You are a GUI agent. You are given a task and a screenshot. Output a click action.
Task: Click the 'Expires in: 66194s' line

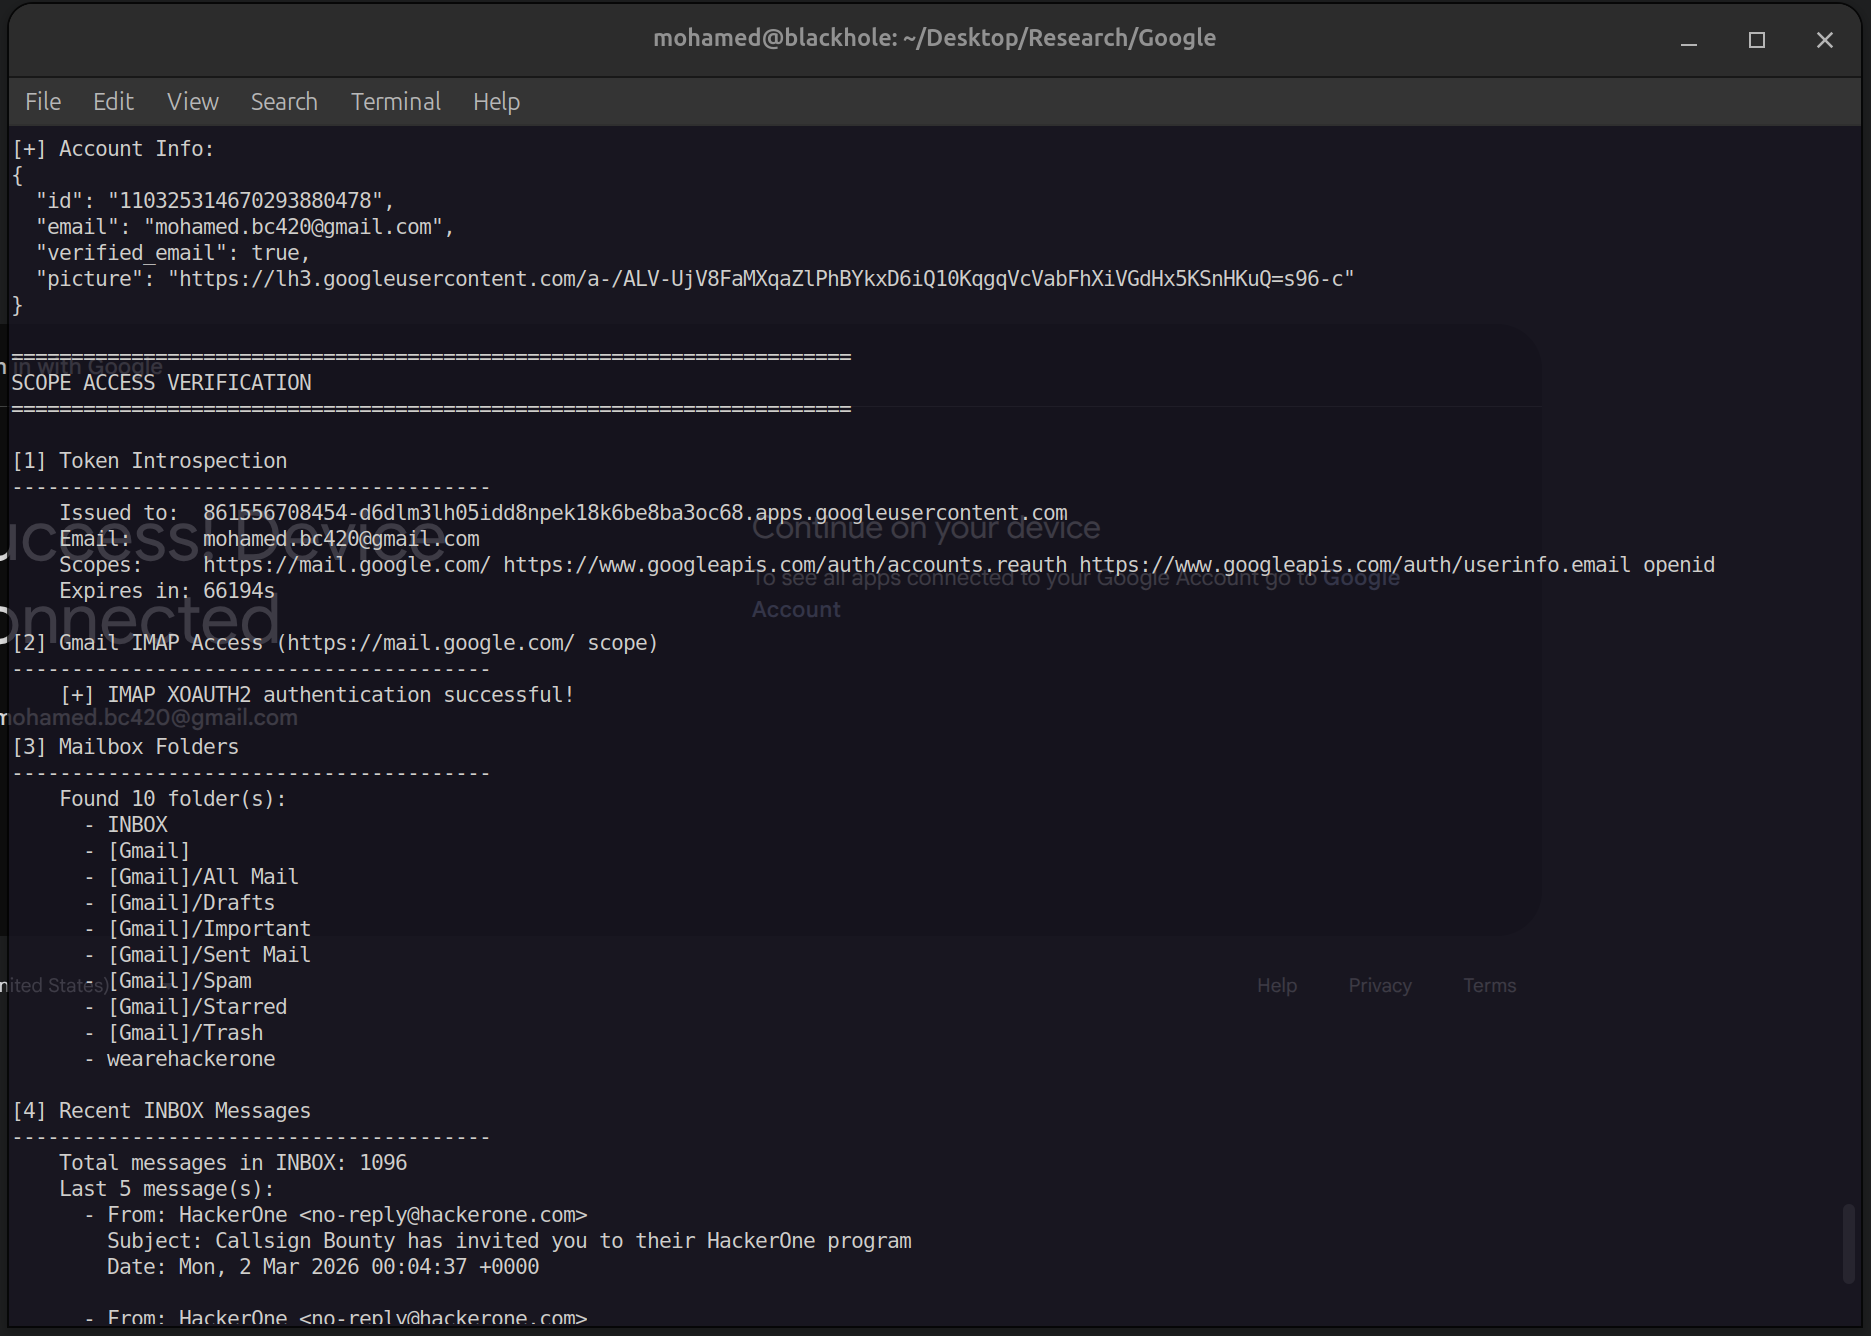tap(167, 591)
